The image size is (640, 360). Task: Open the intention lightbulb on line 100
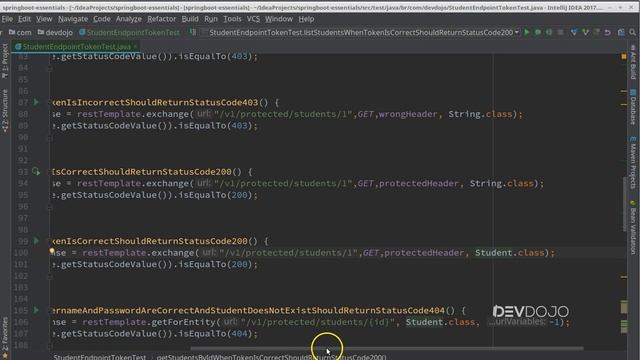click(52, 251)
